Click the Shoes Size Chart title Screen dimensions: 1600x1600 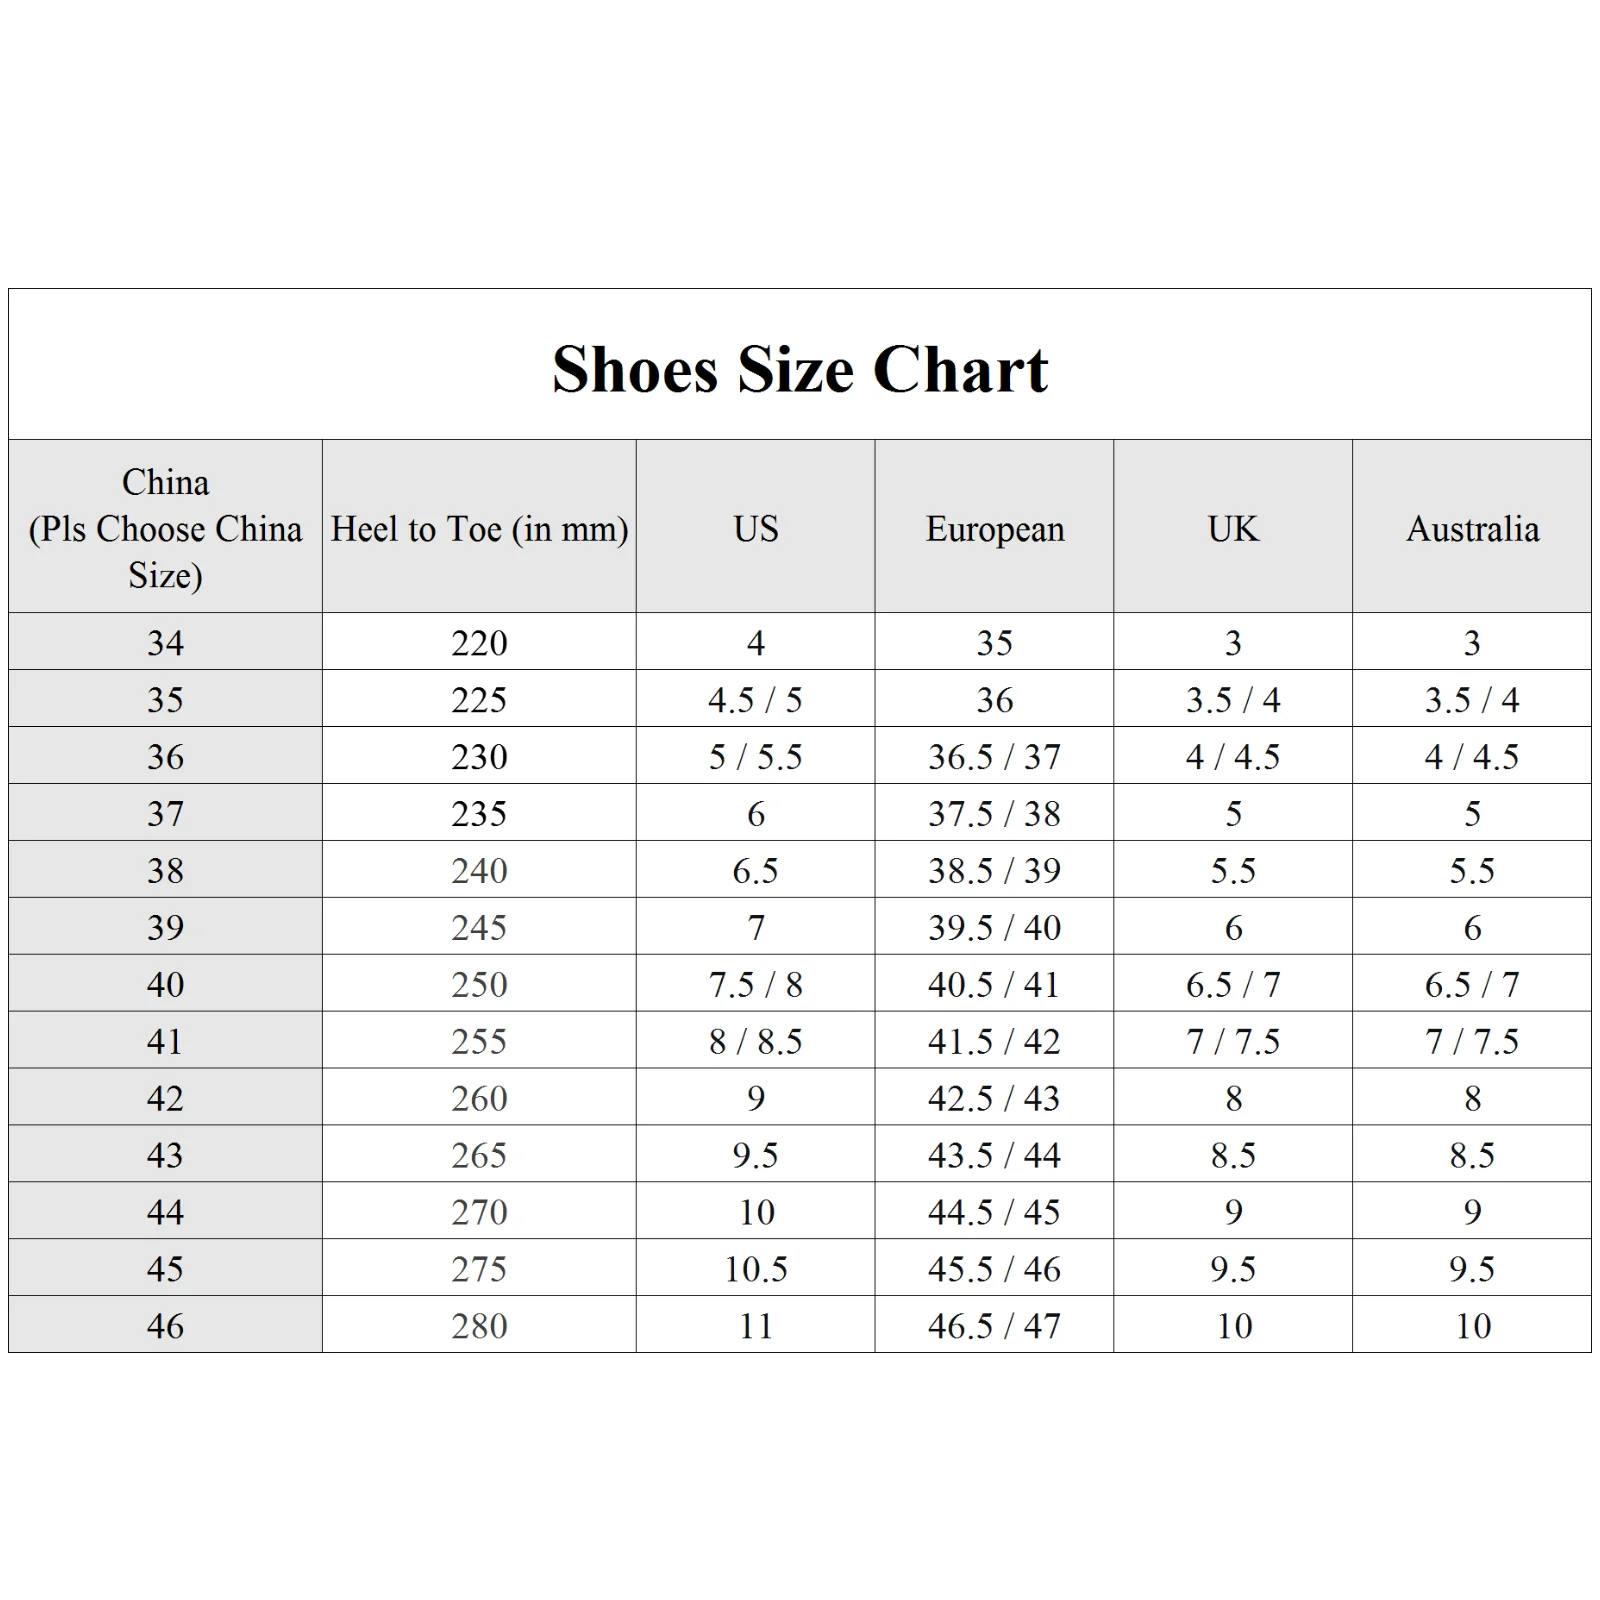click(800, 369)
